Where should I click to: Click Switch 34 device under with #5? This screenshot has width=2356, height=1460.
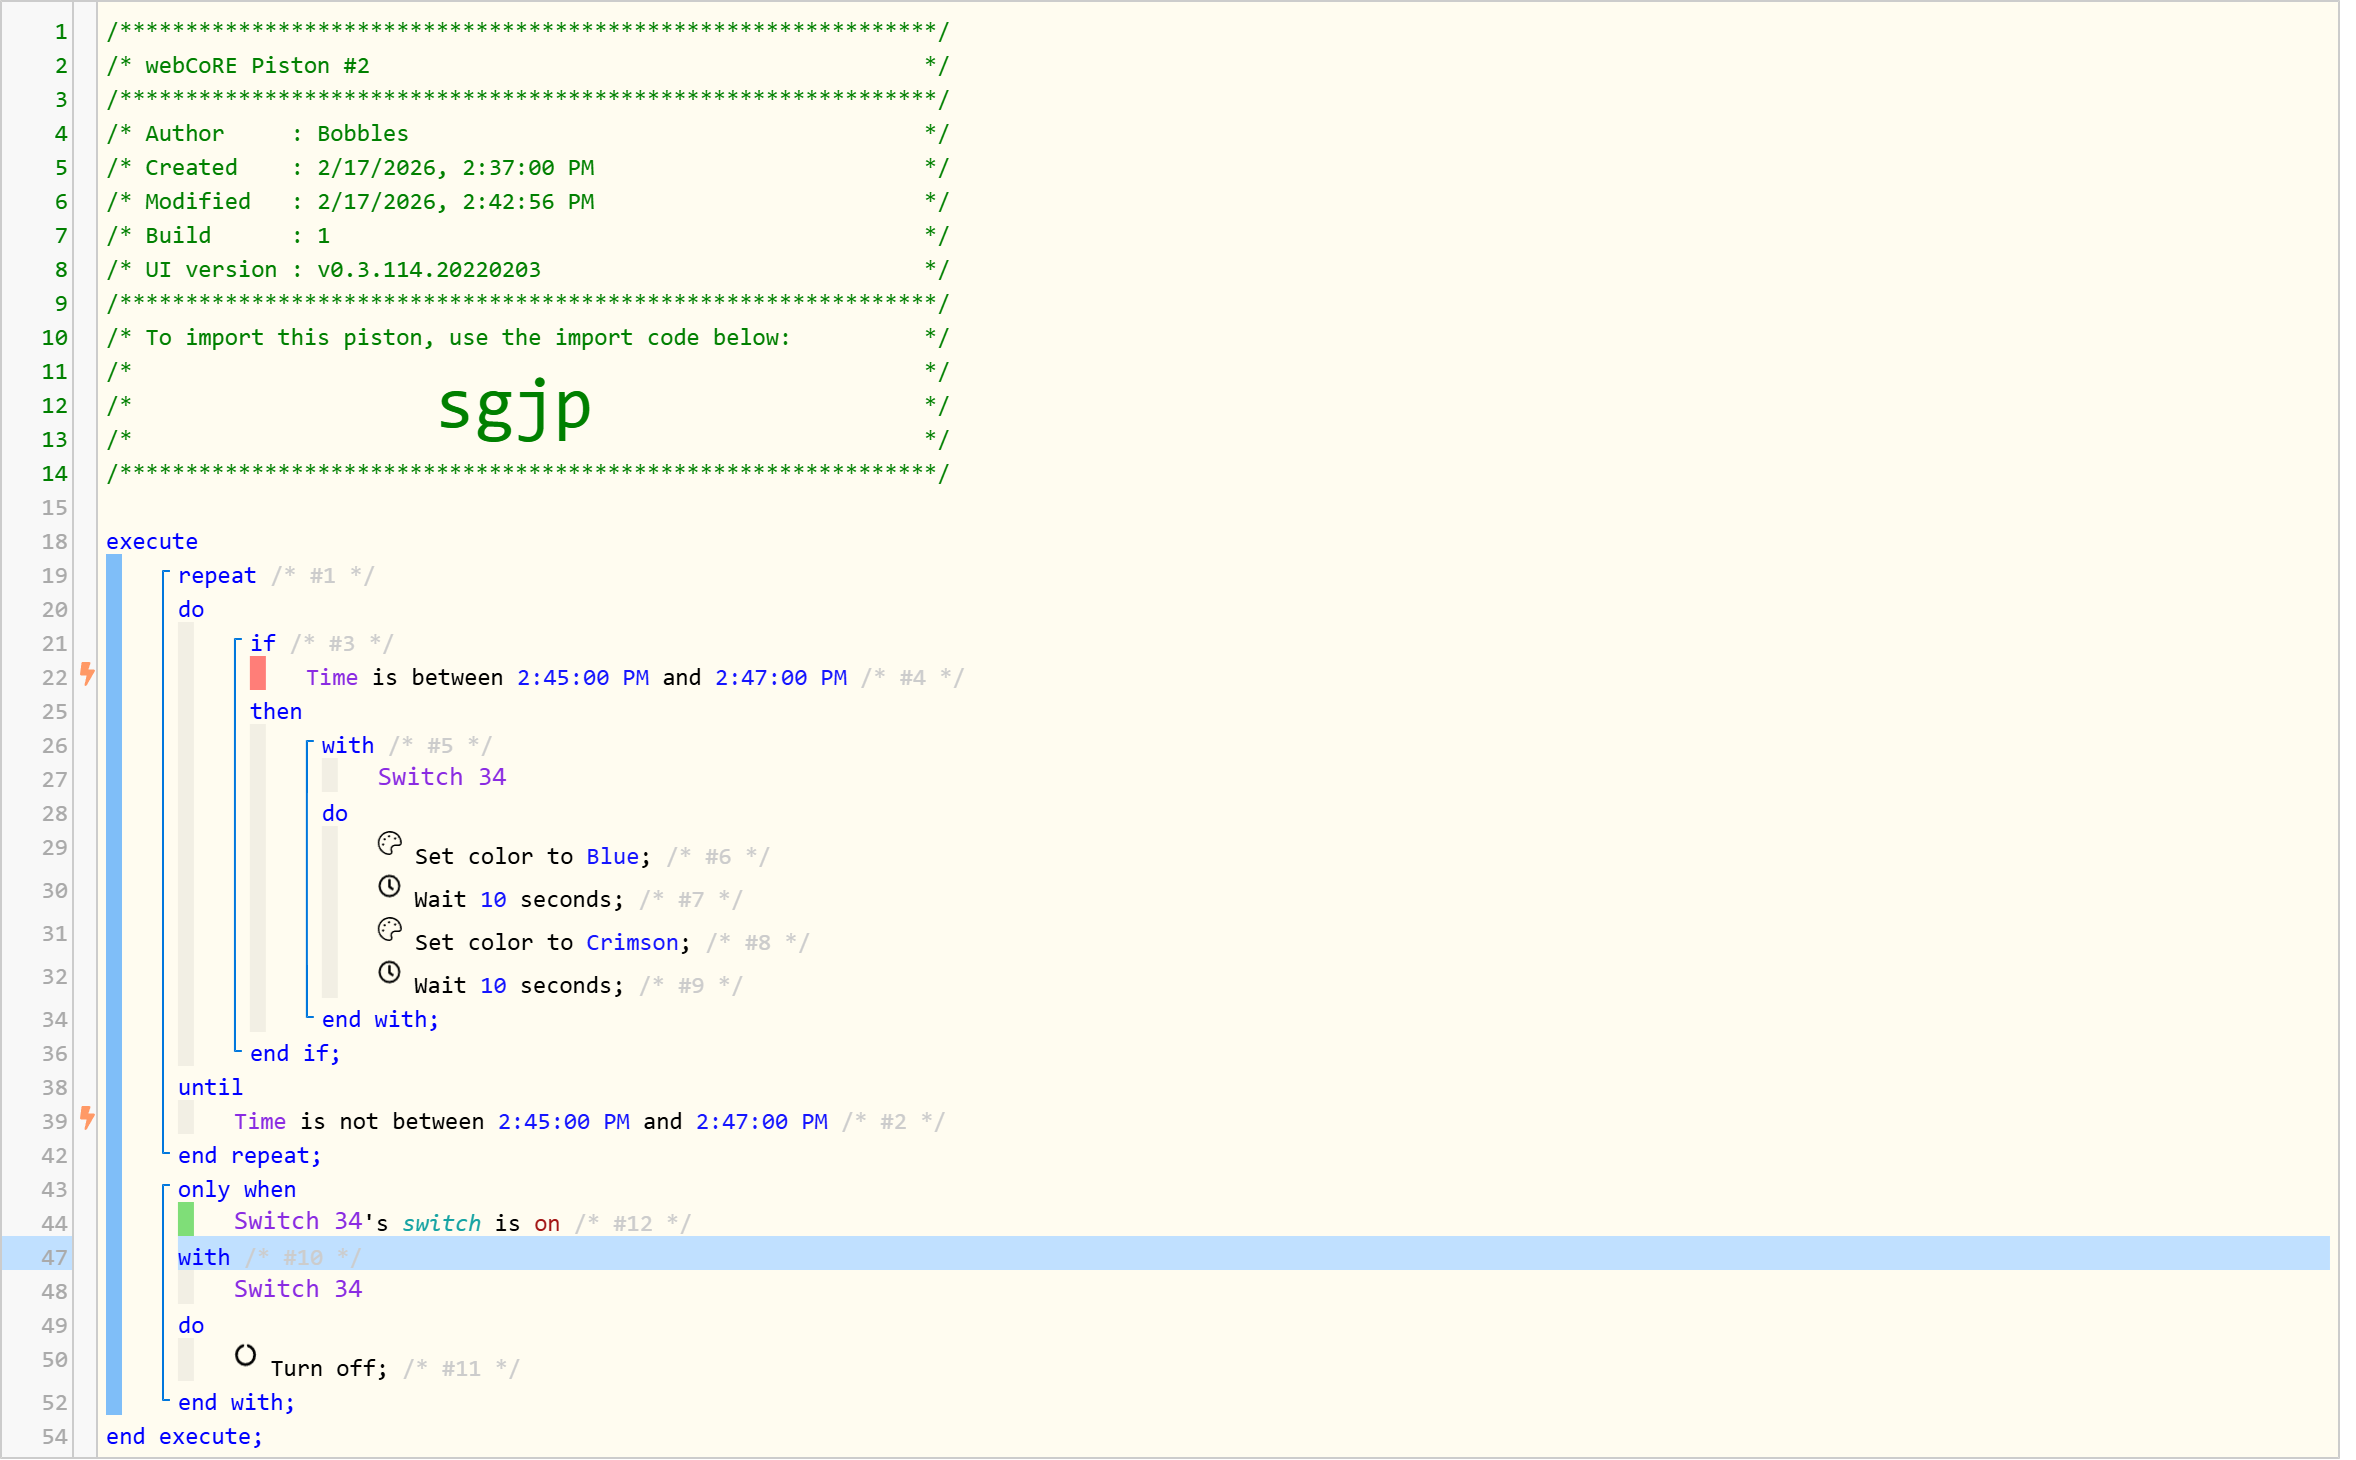pos(441,778)
